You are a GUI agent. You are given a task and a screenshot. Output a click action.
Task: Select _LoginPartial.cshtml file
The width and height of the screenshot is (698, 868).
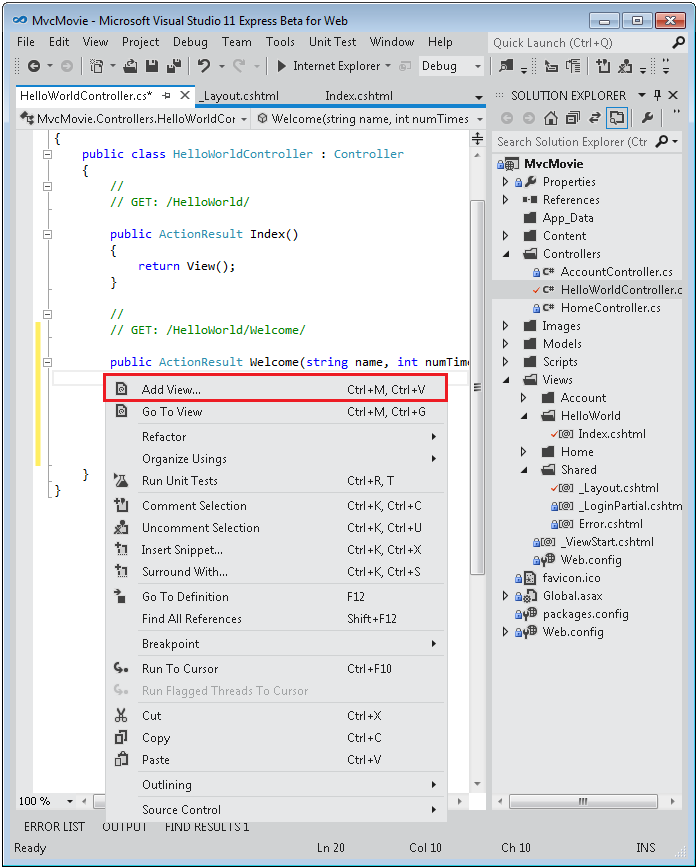click(630, 506)
